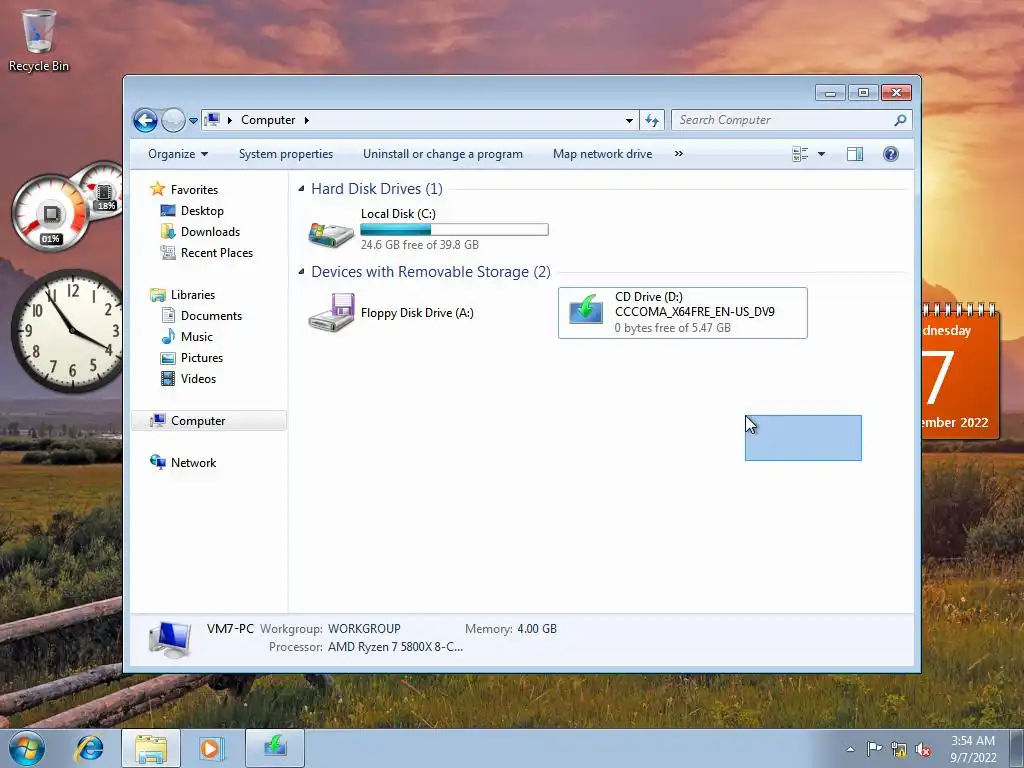Select Map network drive

(602, 154)
